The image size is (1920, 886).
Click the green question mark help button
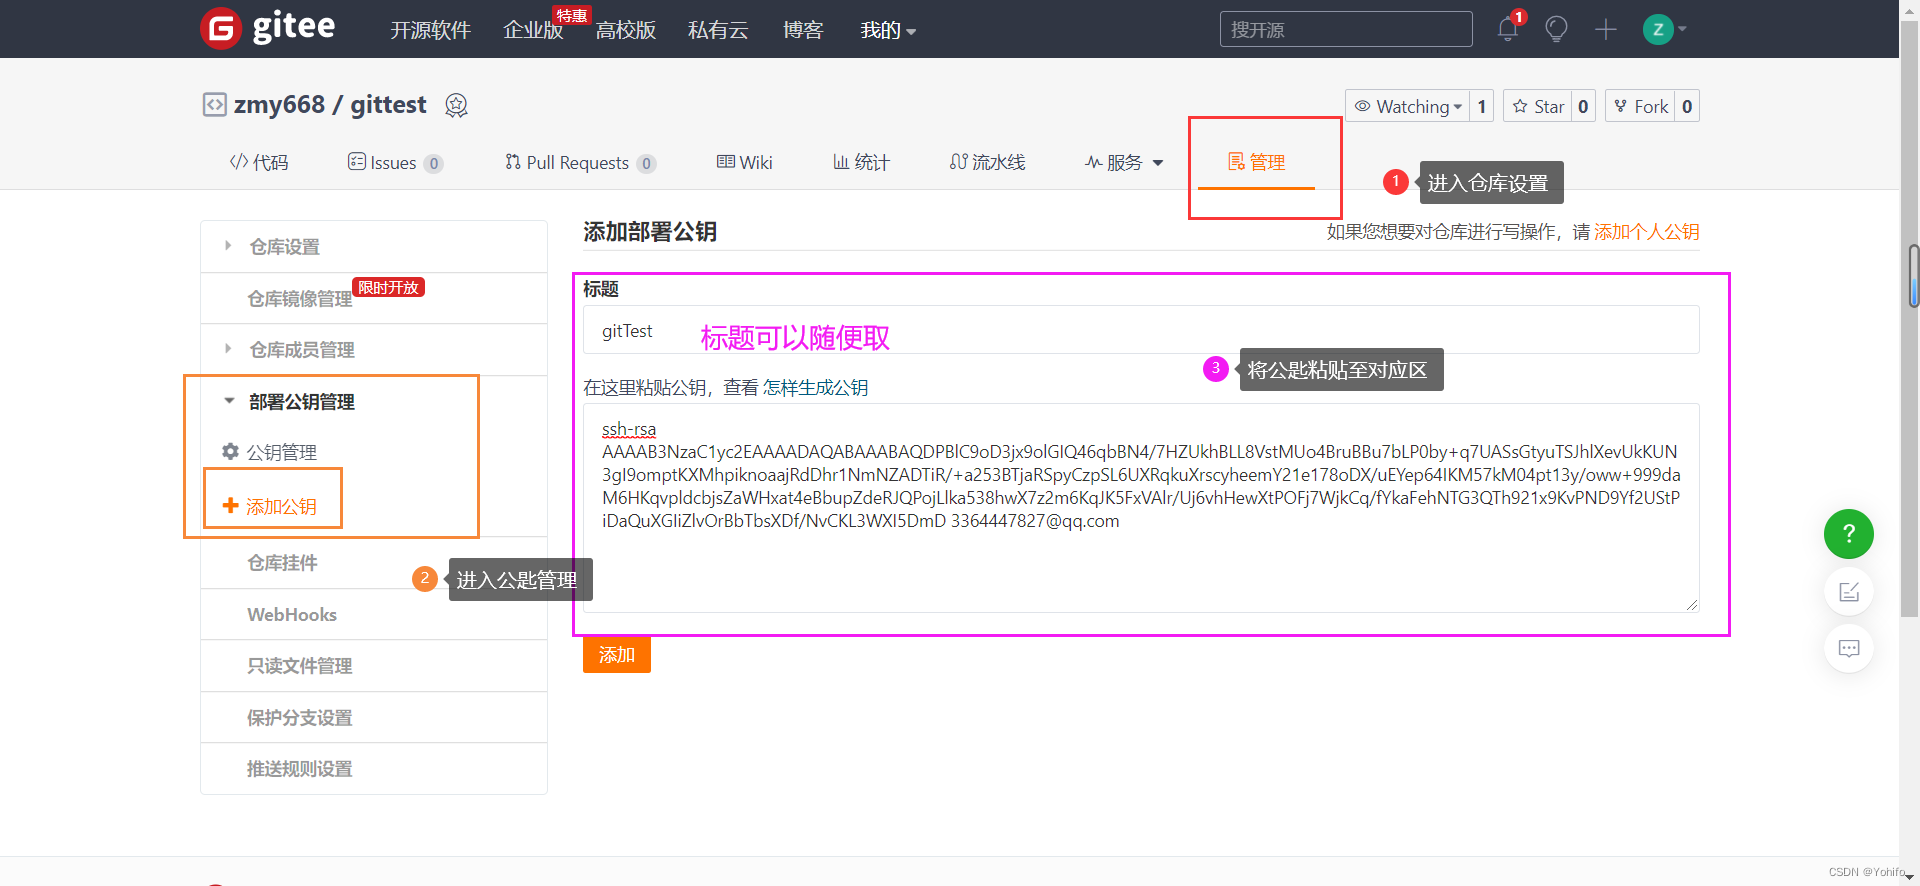tap(1848, 534)
